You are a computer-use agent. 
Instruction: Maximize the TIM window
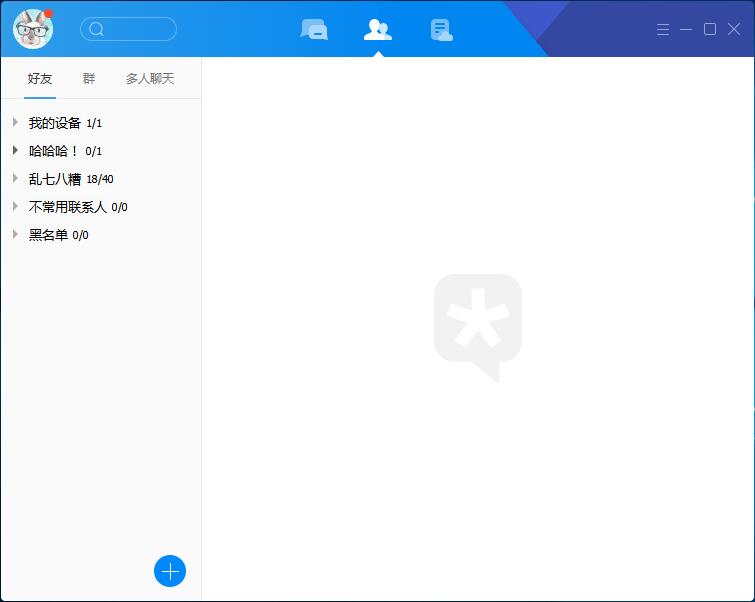pos(710,29)
